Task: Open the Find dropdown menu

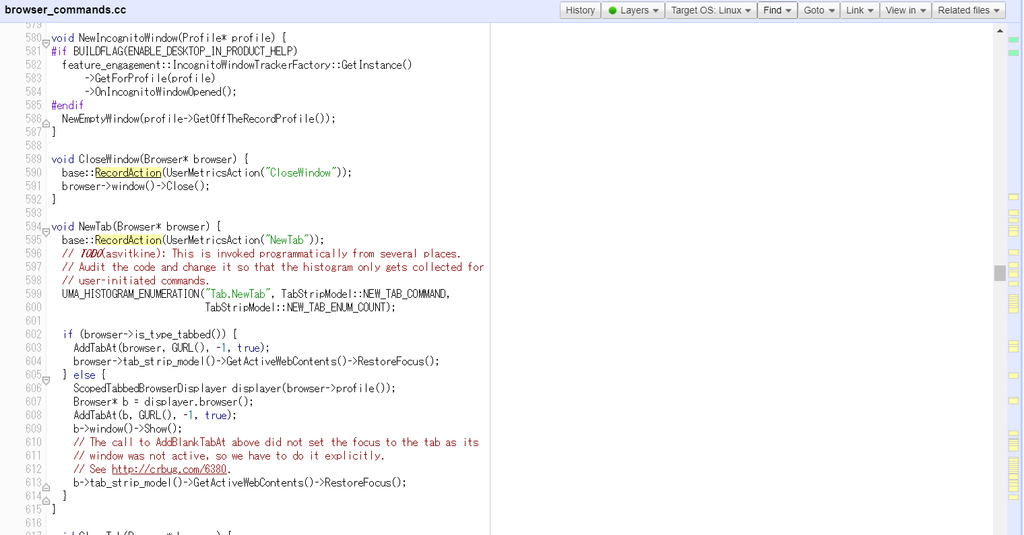Action: coord(777,10)
